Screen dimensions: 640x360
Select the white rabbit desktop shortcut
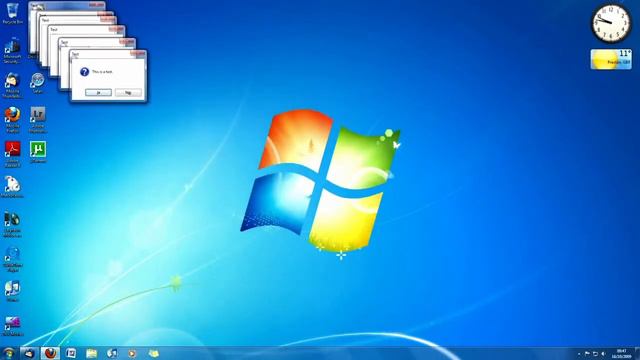(12, 187)
